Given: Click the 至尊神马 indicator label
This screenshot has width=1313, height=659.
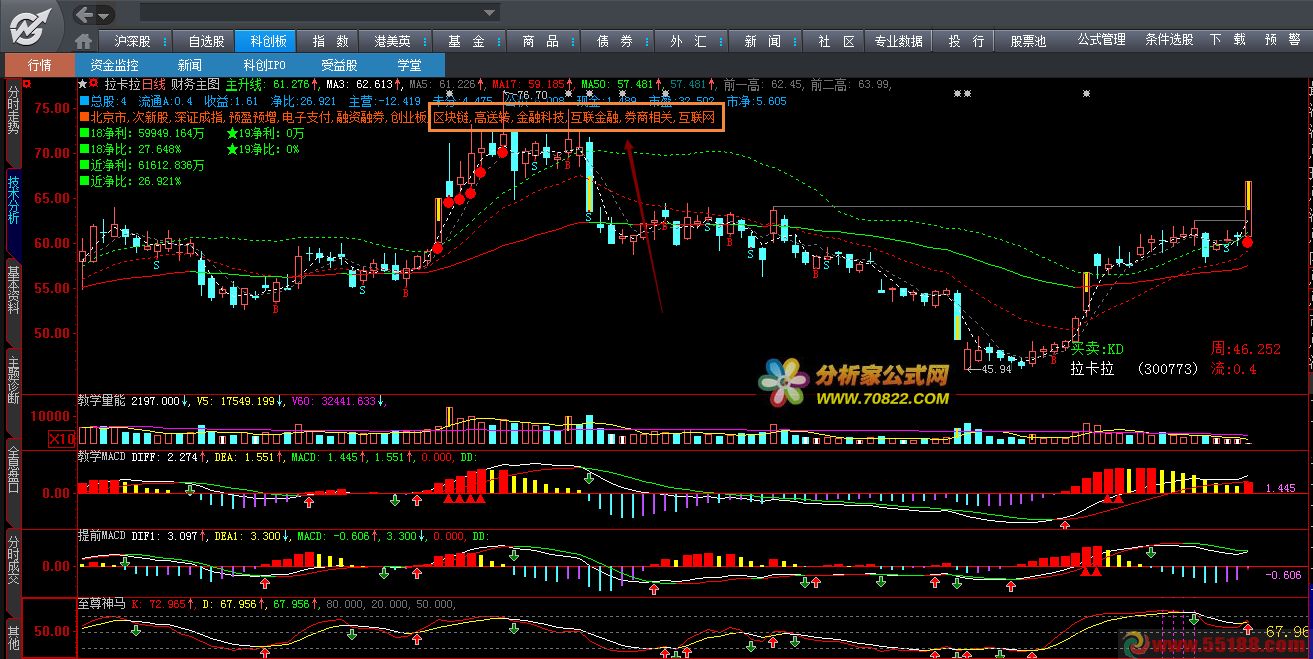Looking at the screenshot, I should click(102, 604).
